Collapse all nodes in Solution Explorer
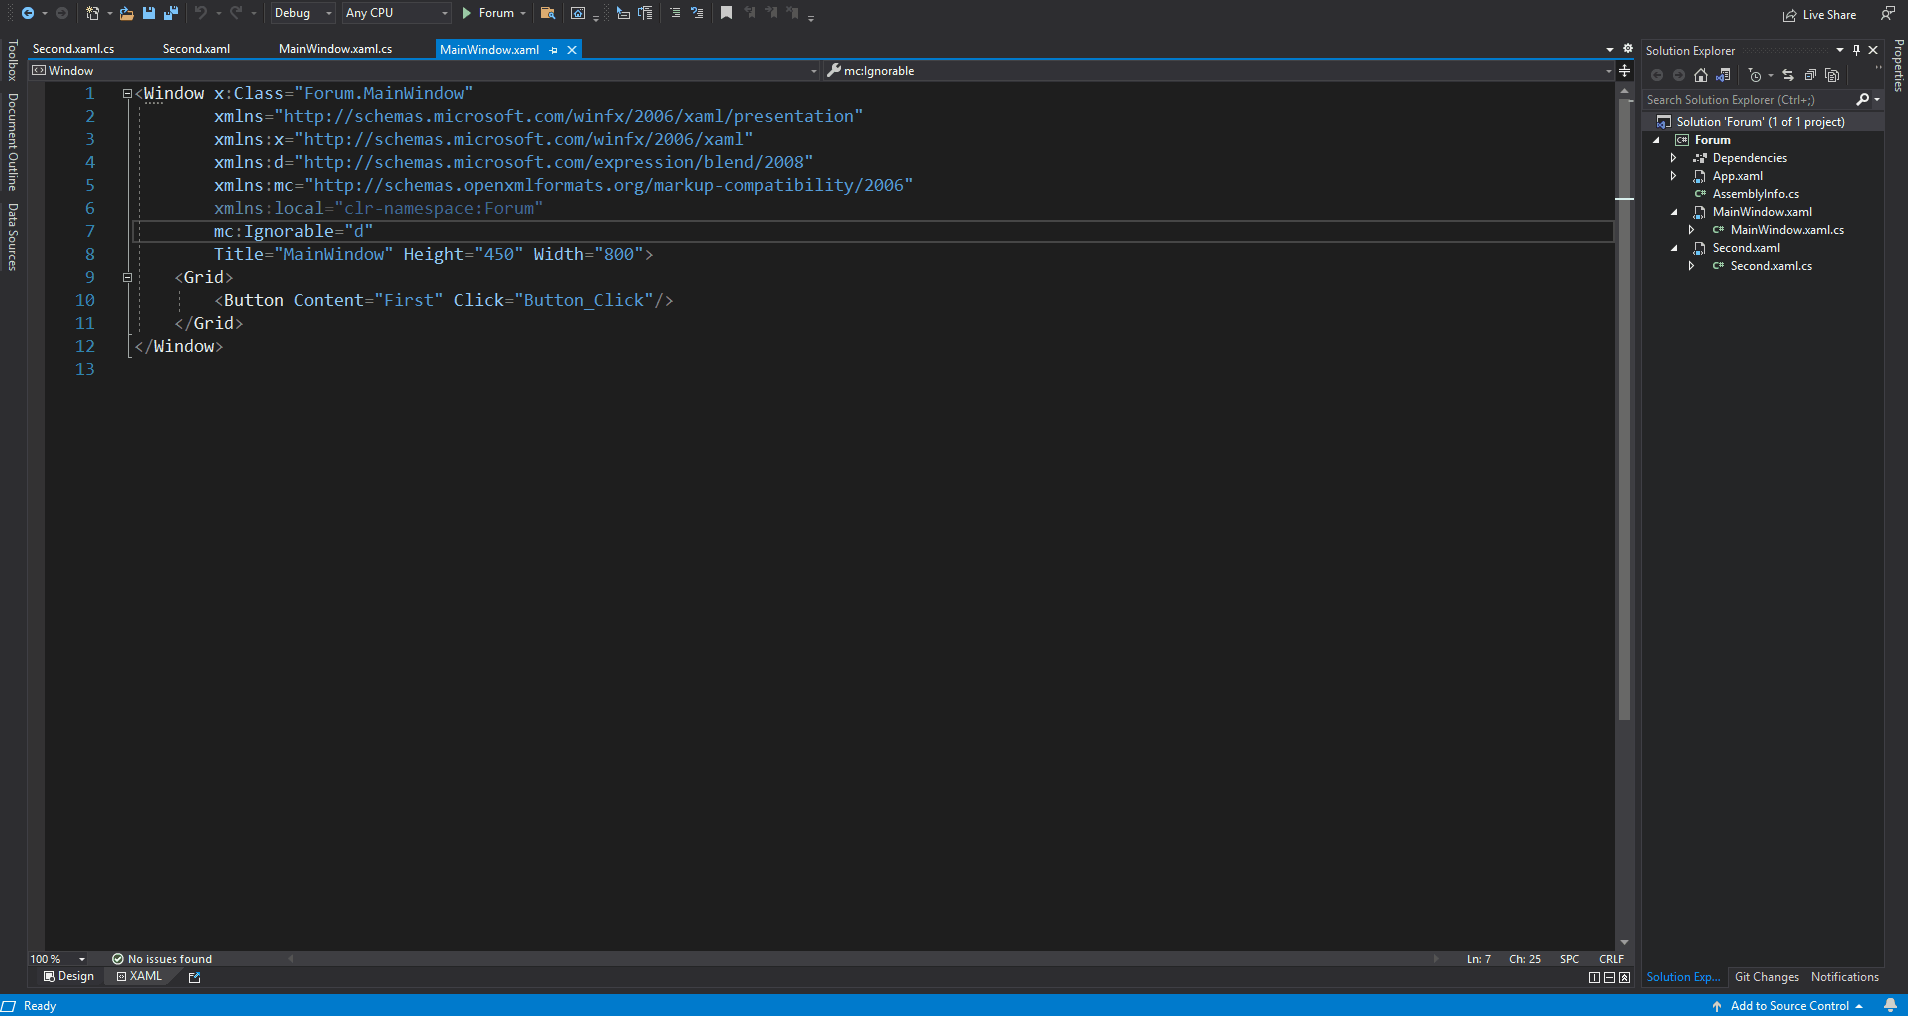1908x1016 pixels. 1809,75
